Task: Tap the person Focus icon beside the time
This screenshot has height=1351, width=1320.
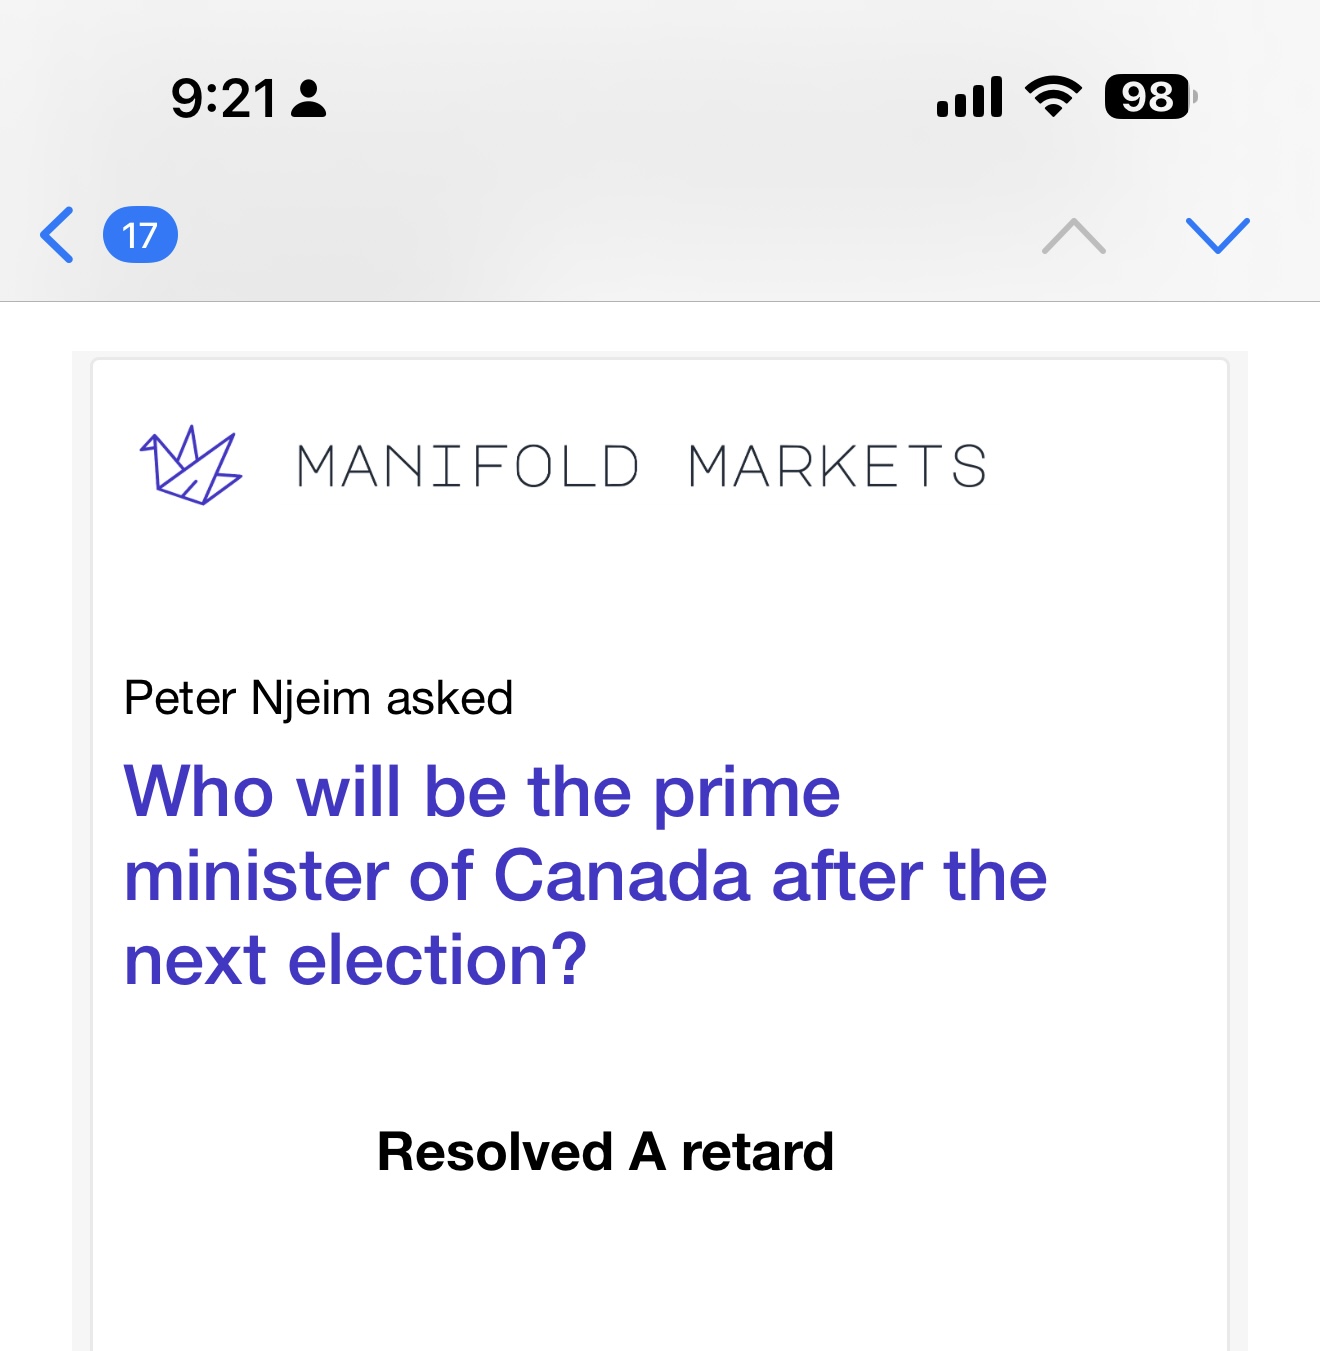Action: click(x=308, y=99)
